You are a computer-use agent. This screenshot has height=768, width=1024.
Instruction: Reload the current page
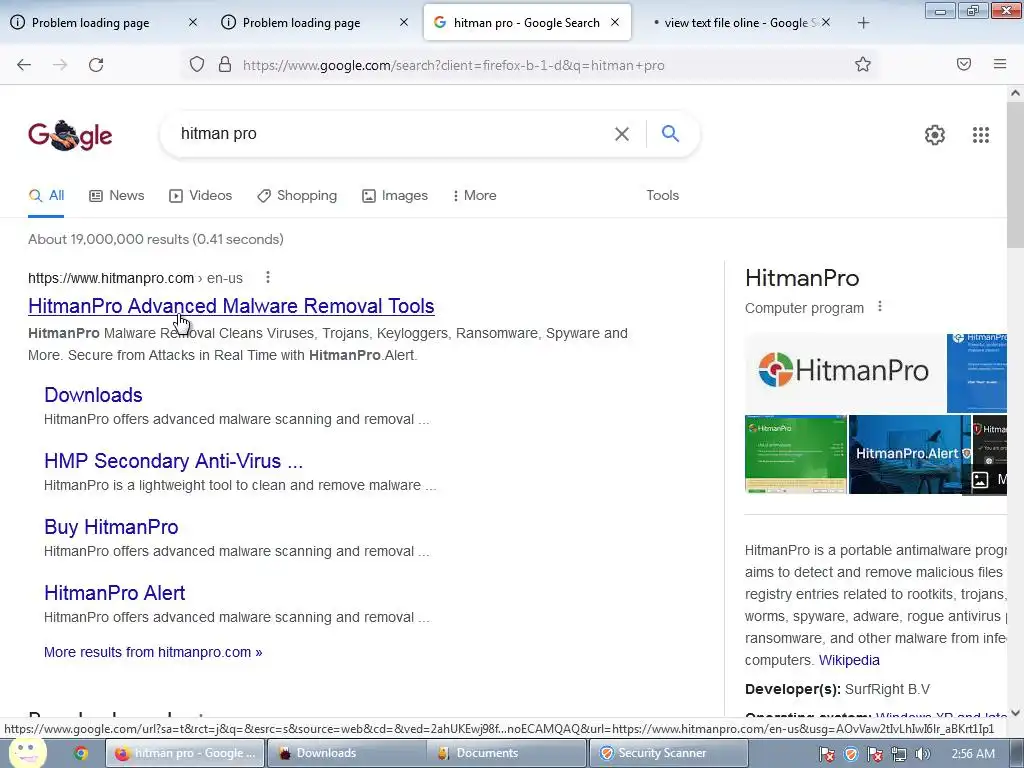[96, 65]
